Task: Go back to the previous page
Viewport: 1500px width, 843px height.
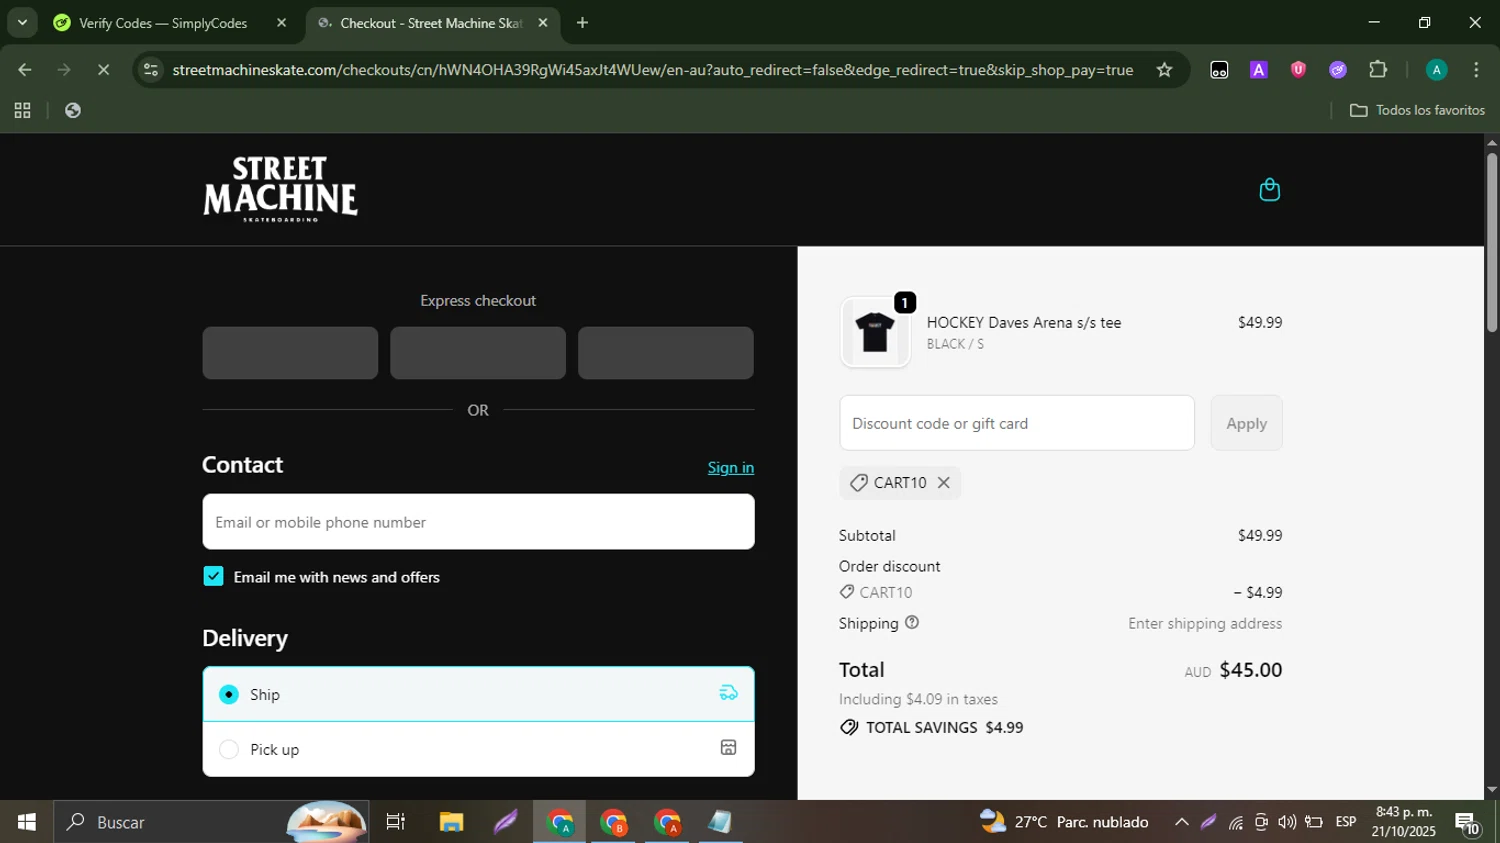Action: point(25,69)
